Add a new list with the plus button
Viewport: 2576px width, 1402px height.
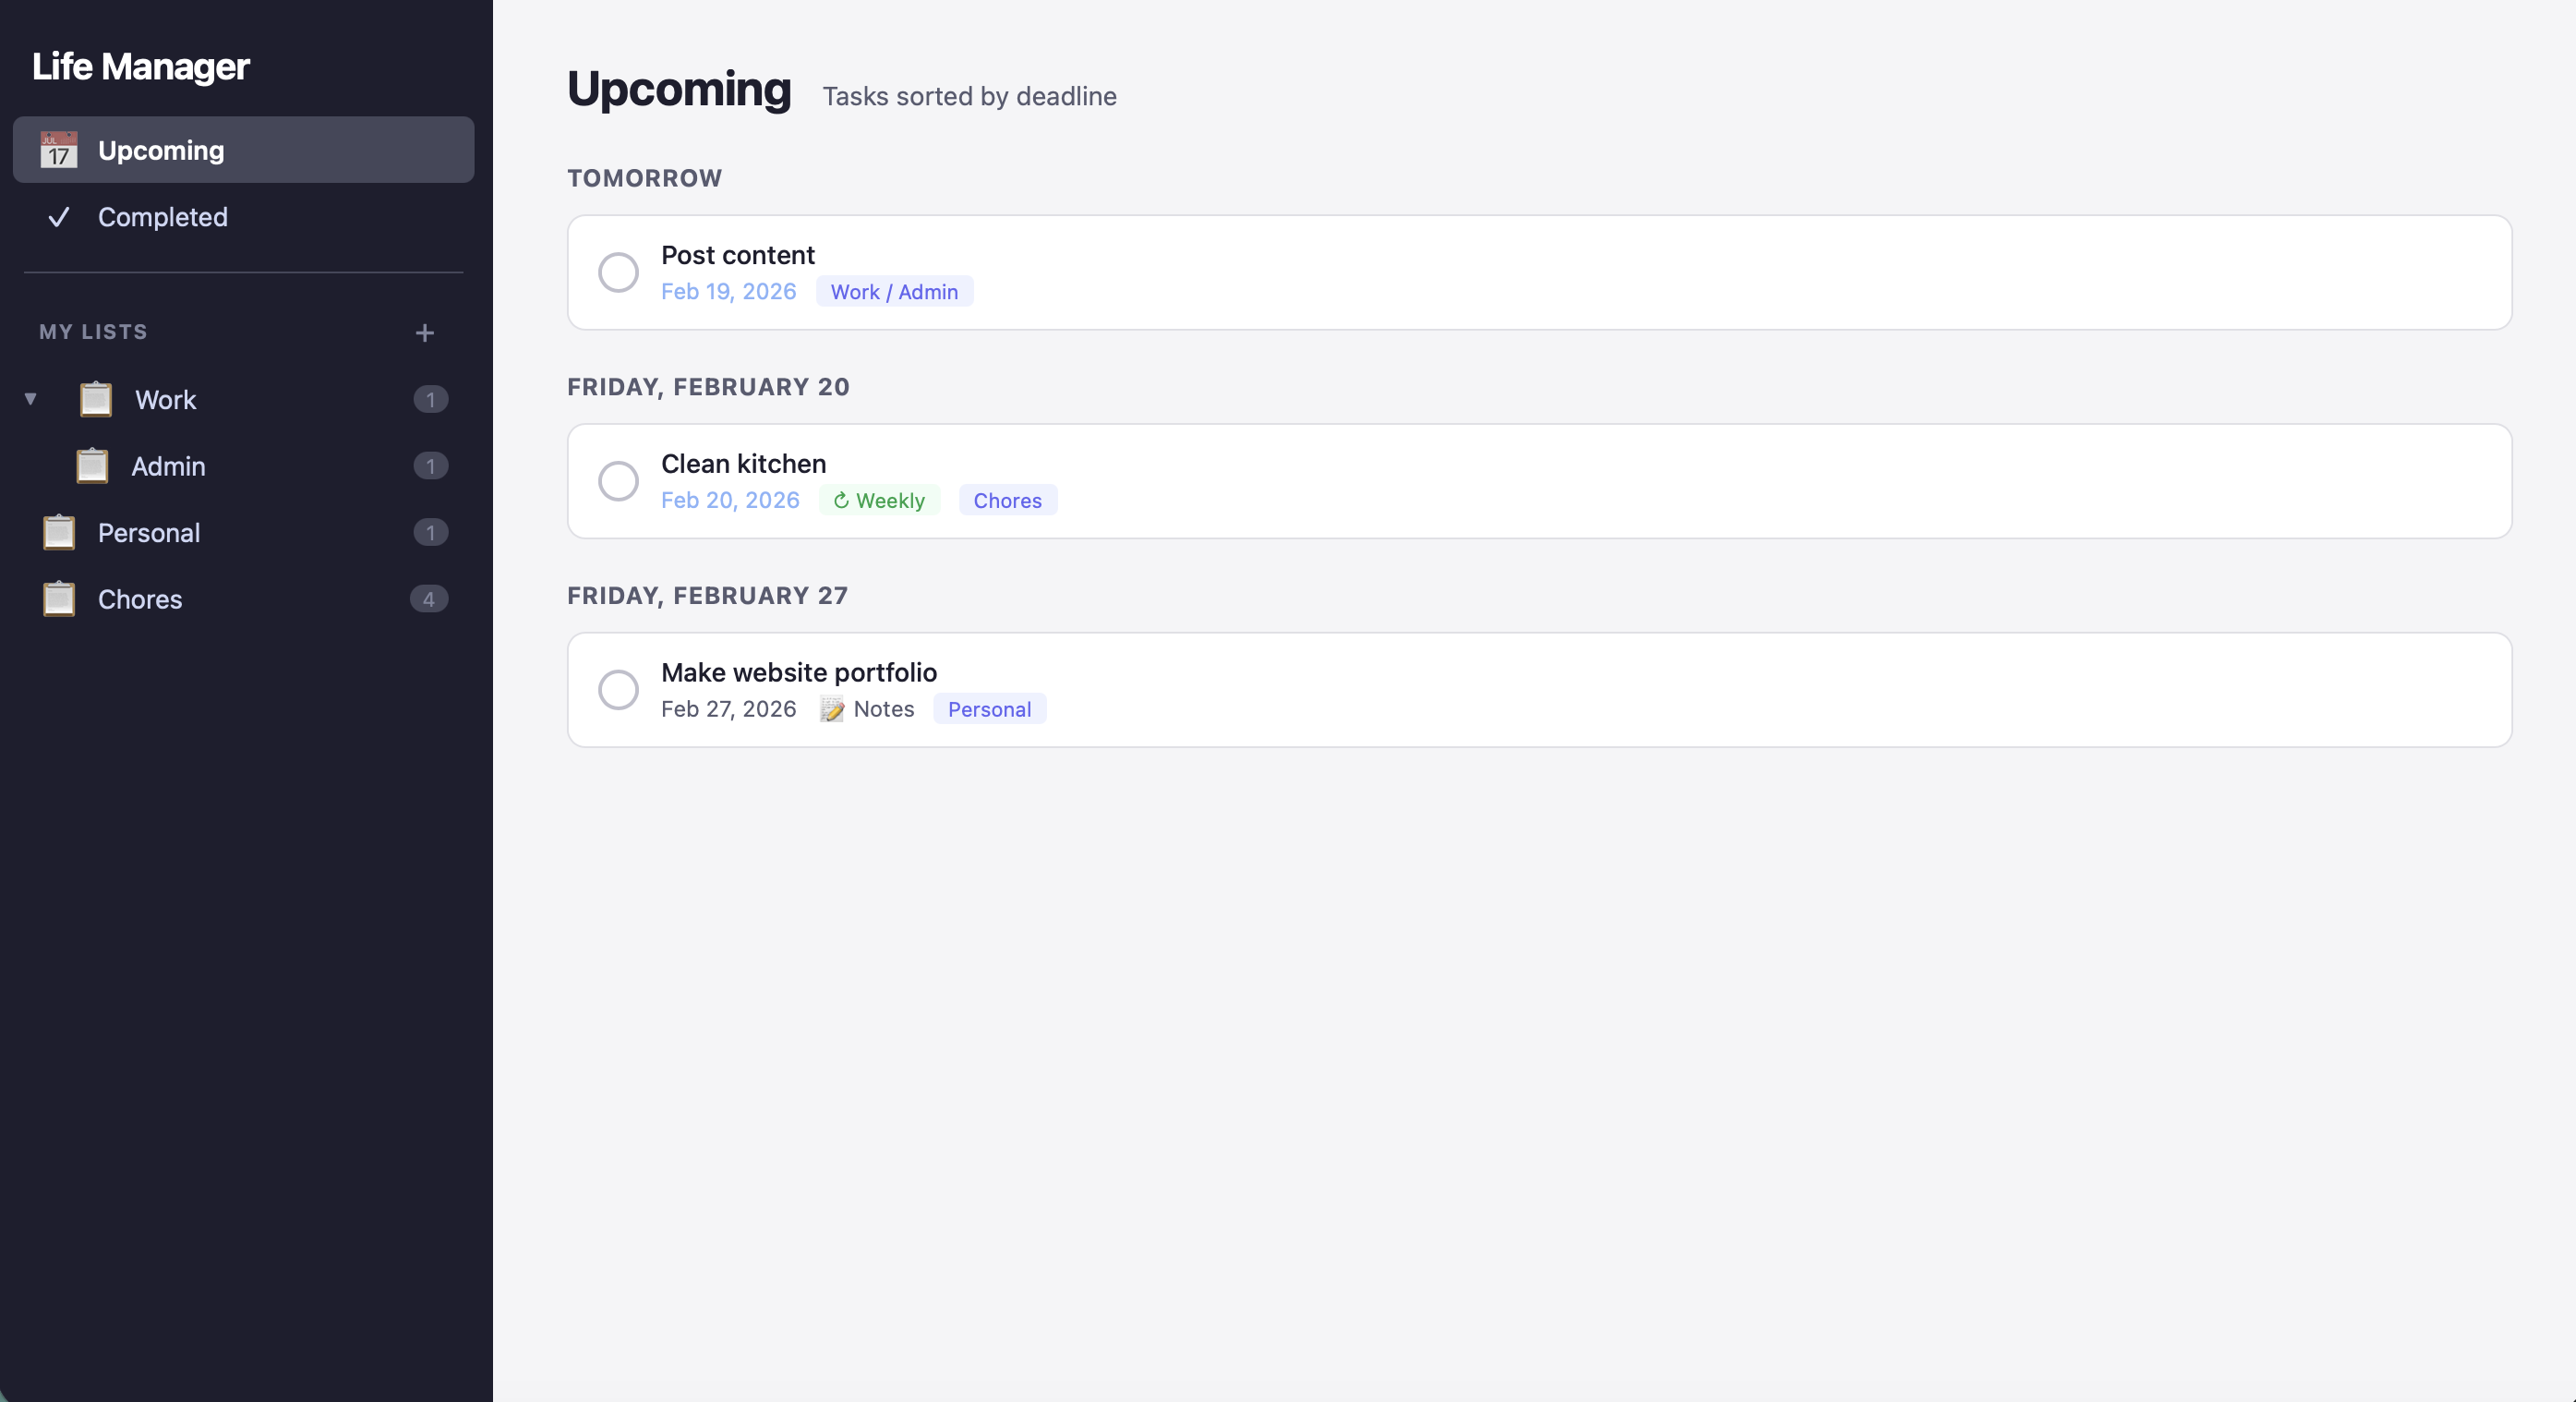pyautogui.click(x=425, y=333)
